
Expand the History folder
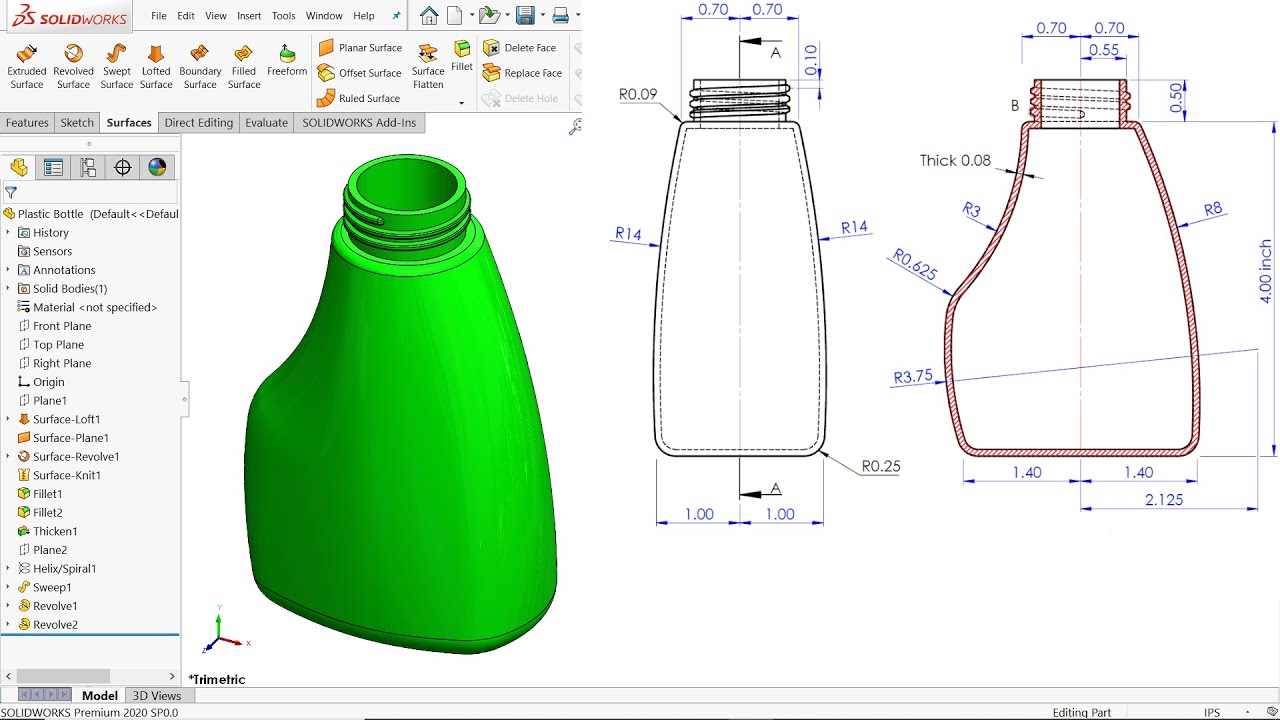8,233
